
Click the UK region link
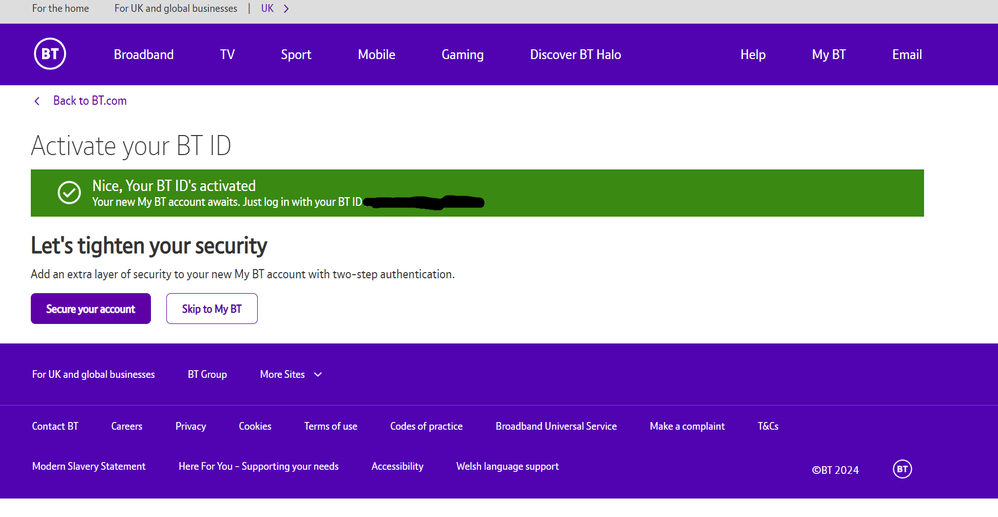coord(267,8)
